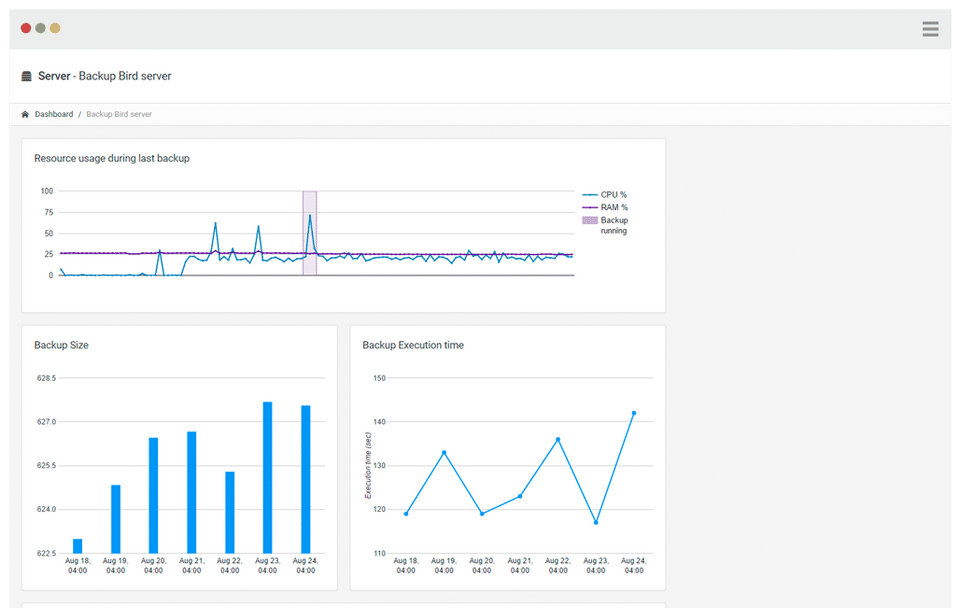Click the Backup Bird server breadcrumb
This screenshot has height=608, width=960.
pyautogui.click(x=119, y=114)
